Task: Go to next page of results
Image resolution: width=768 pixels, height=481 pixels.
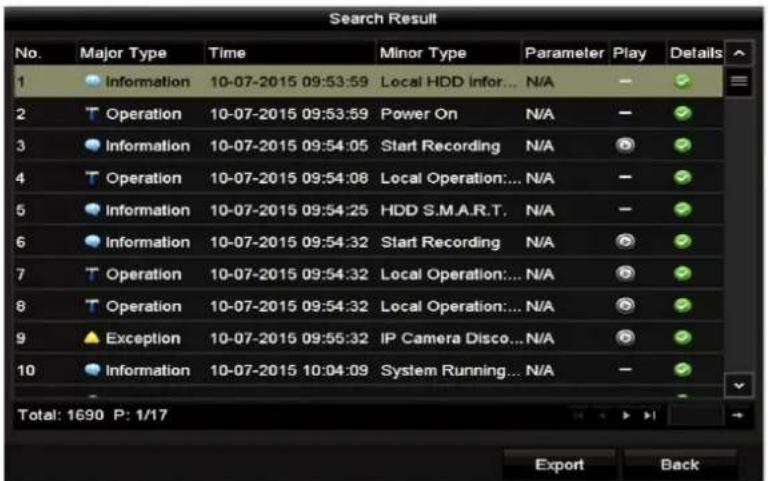Action: 625,415
